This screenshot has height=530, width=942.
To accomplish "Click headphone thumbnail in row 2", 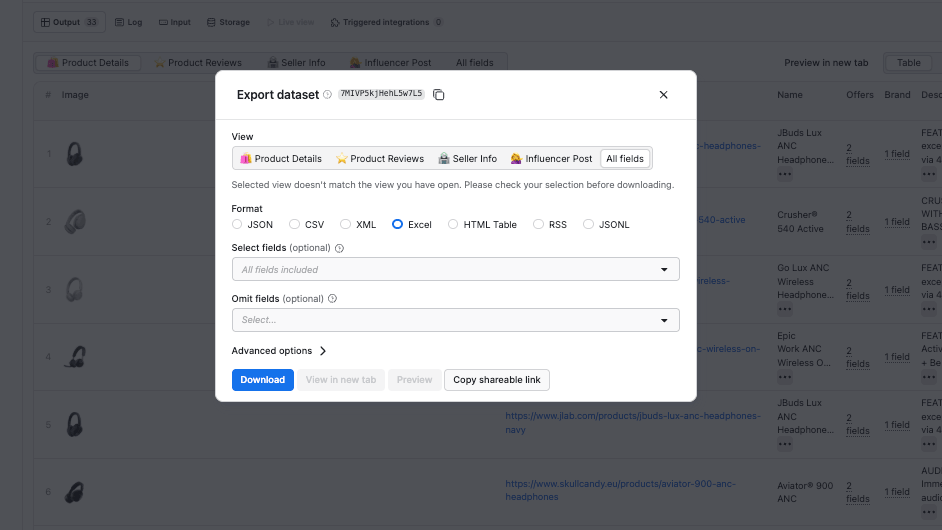I will pos(74,222).
